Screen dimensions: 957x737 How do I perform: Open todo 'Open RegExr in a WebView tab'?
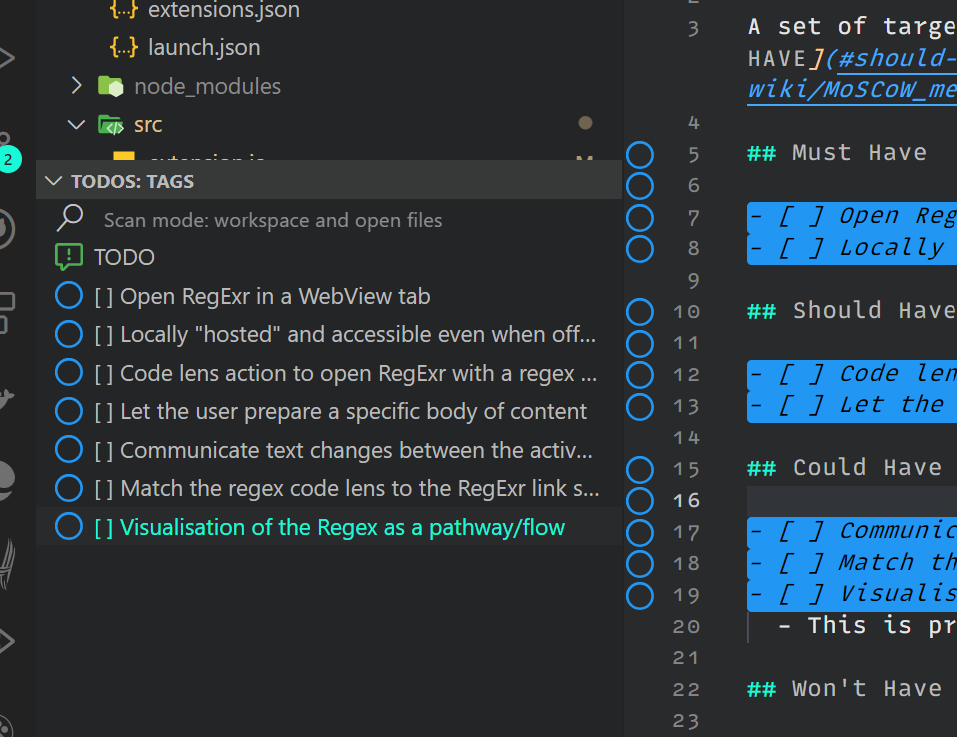[x=262, y=297]
